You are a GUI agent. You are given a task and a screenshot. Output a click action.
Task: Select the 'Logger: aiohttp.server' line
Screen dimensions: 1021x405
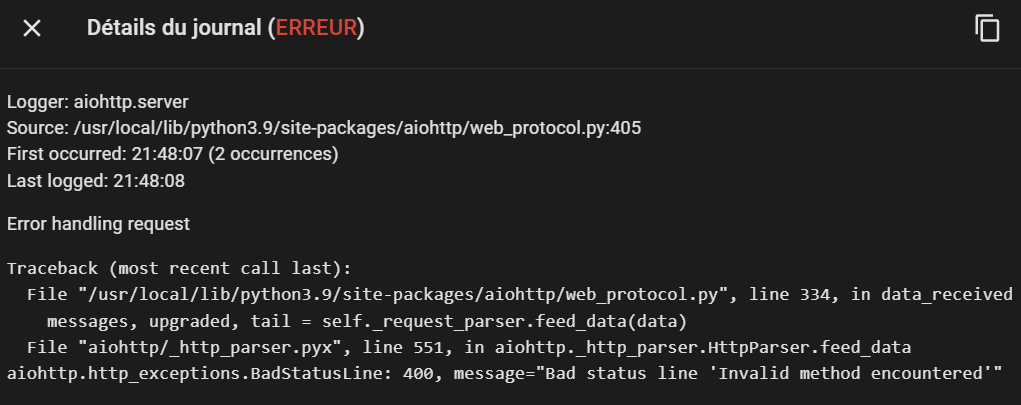(98, 102)
